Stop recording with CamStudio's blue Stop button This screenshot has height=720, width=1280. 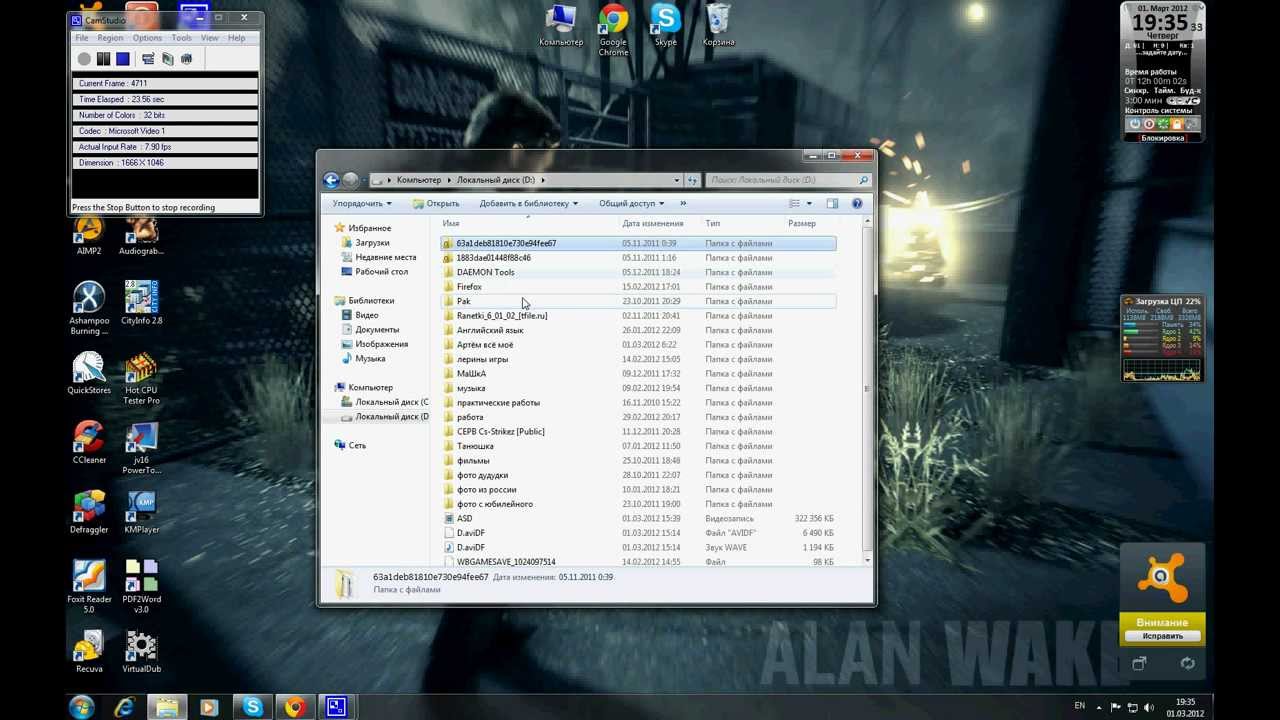pos(122,59)
